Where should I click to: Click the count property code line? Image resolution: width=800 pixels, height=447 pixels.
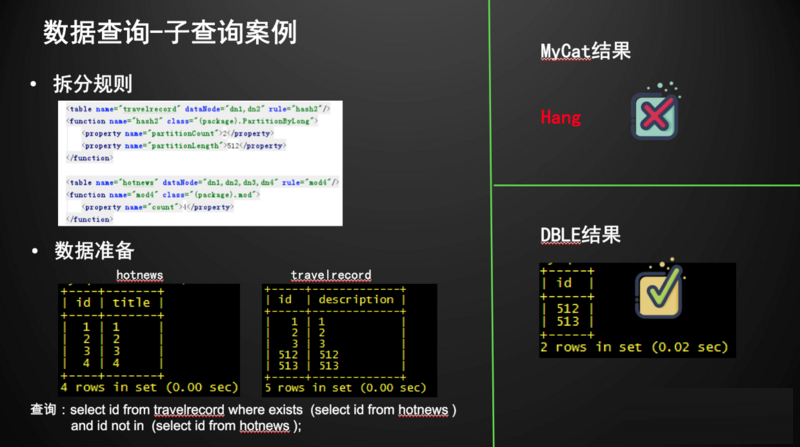tap(157, 207)
